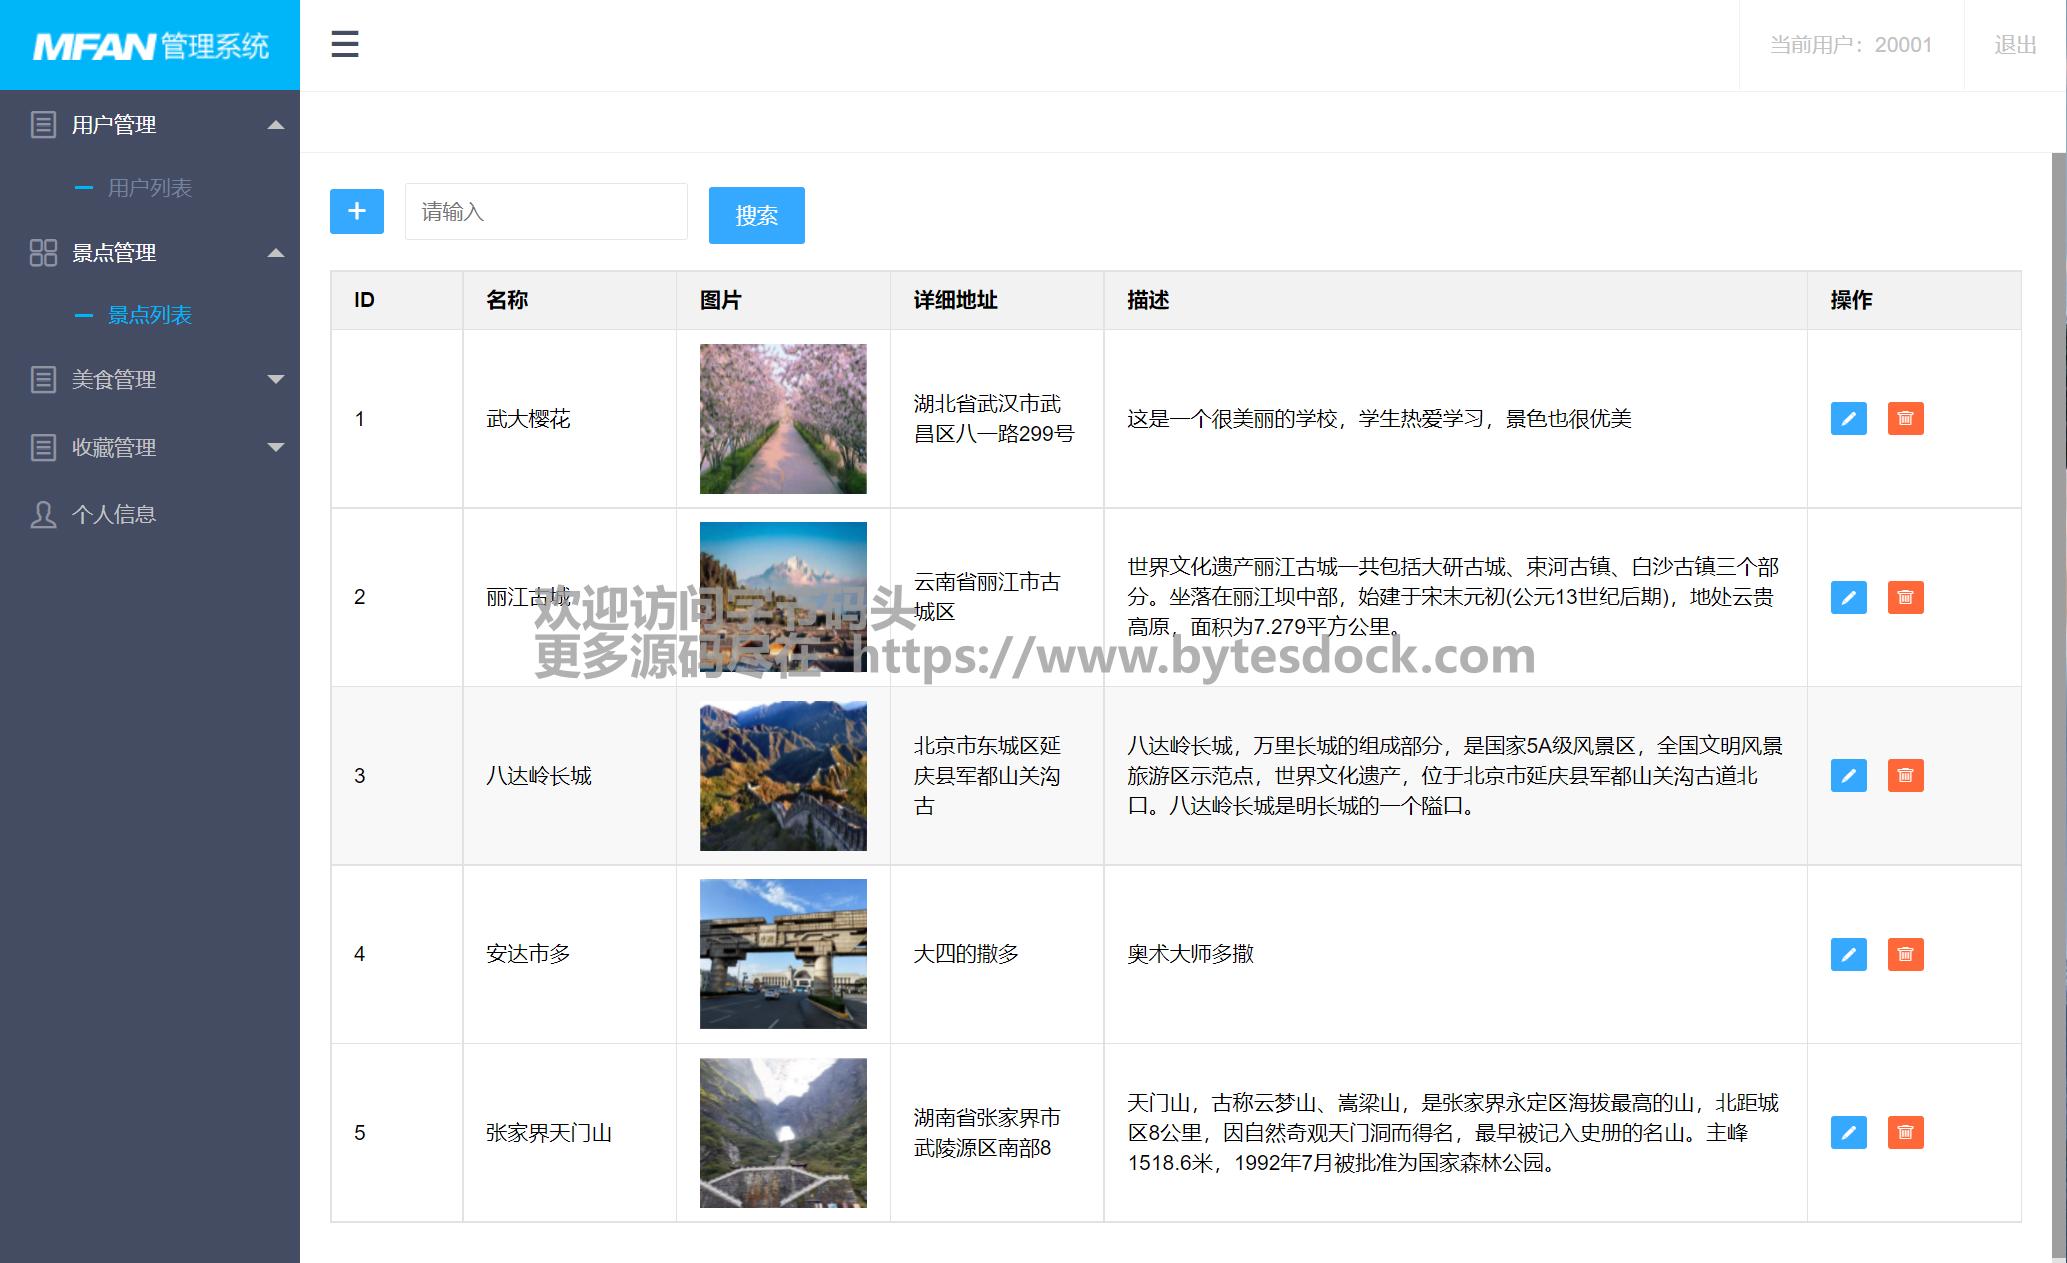Image resolution: width=2067 pixels, height=1263 pixels.
Task: Click edit icon for 丽江古城 row
Action: coord(1848,598)
